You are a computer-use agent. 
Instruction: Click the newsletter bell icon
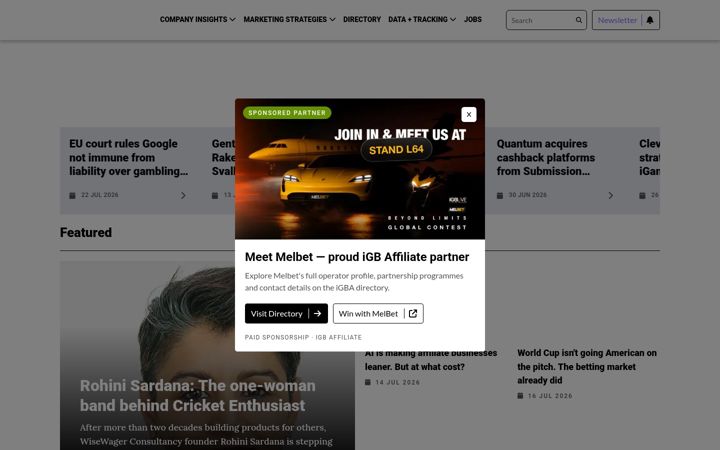tap(650, 20)
